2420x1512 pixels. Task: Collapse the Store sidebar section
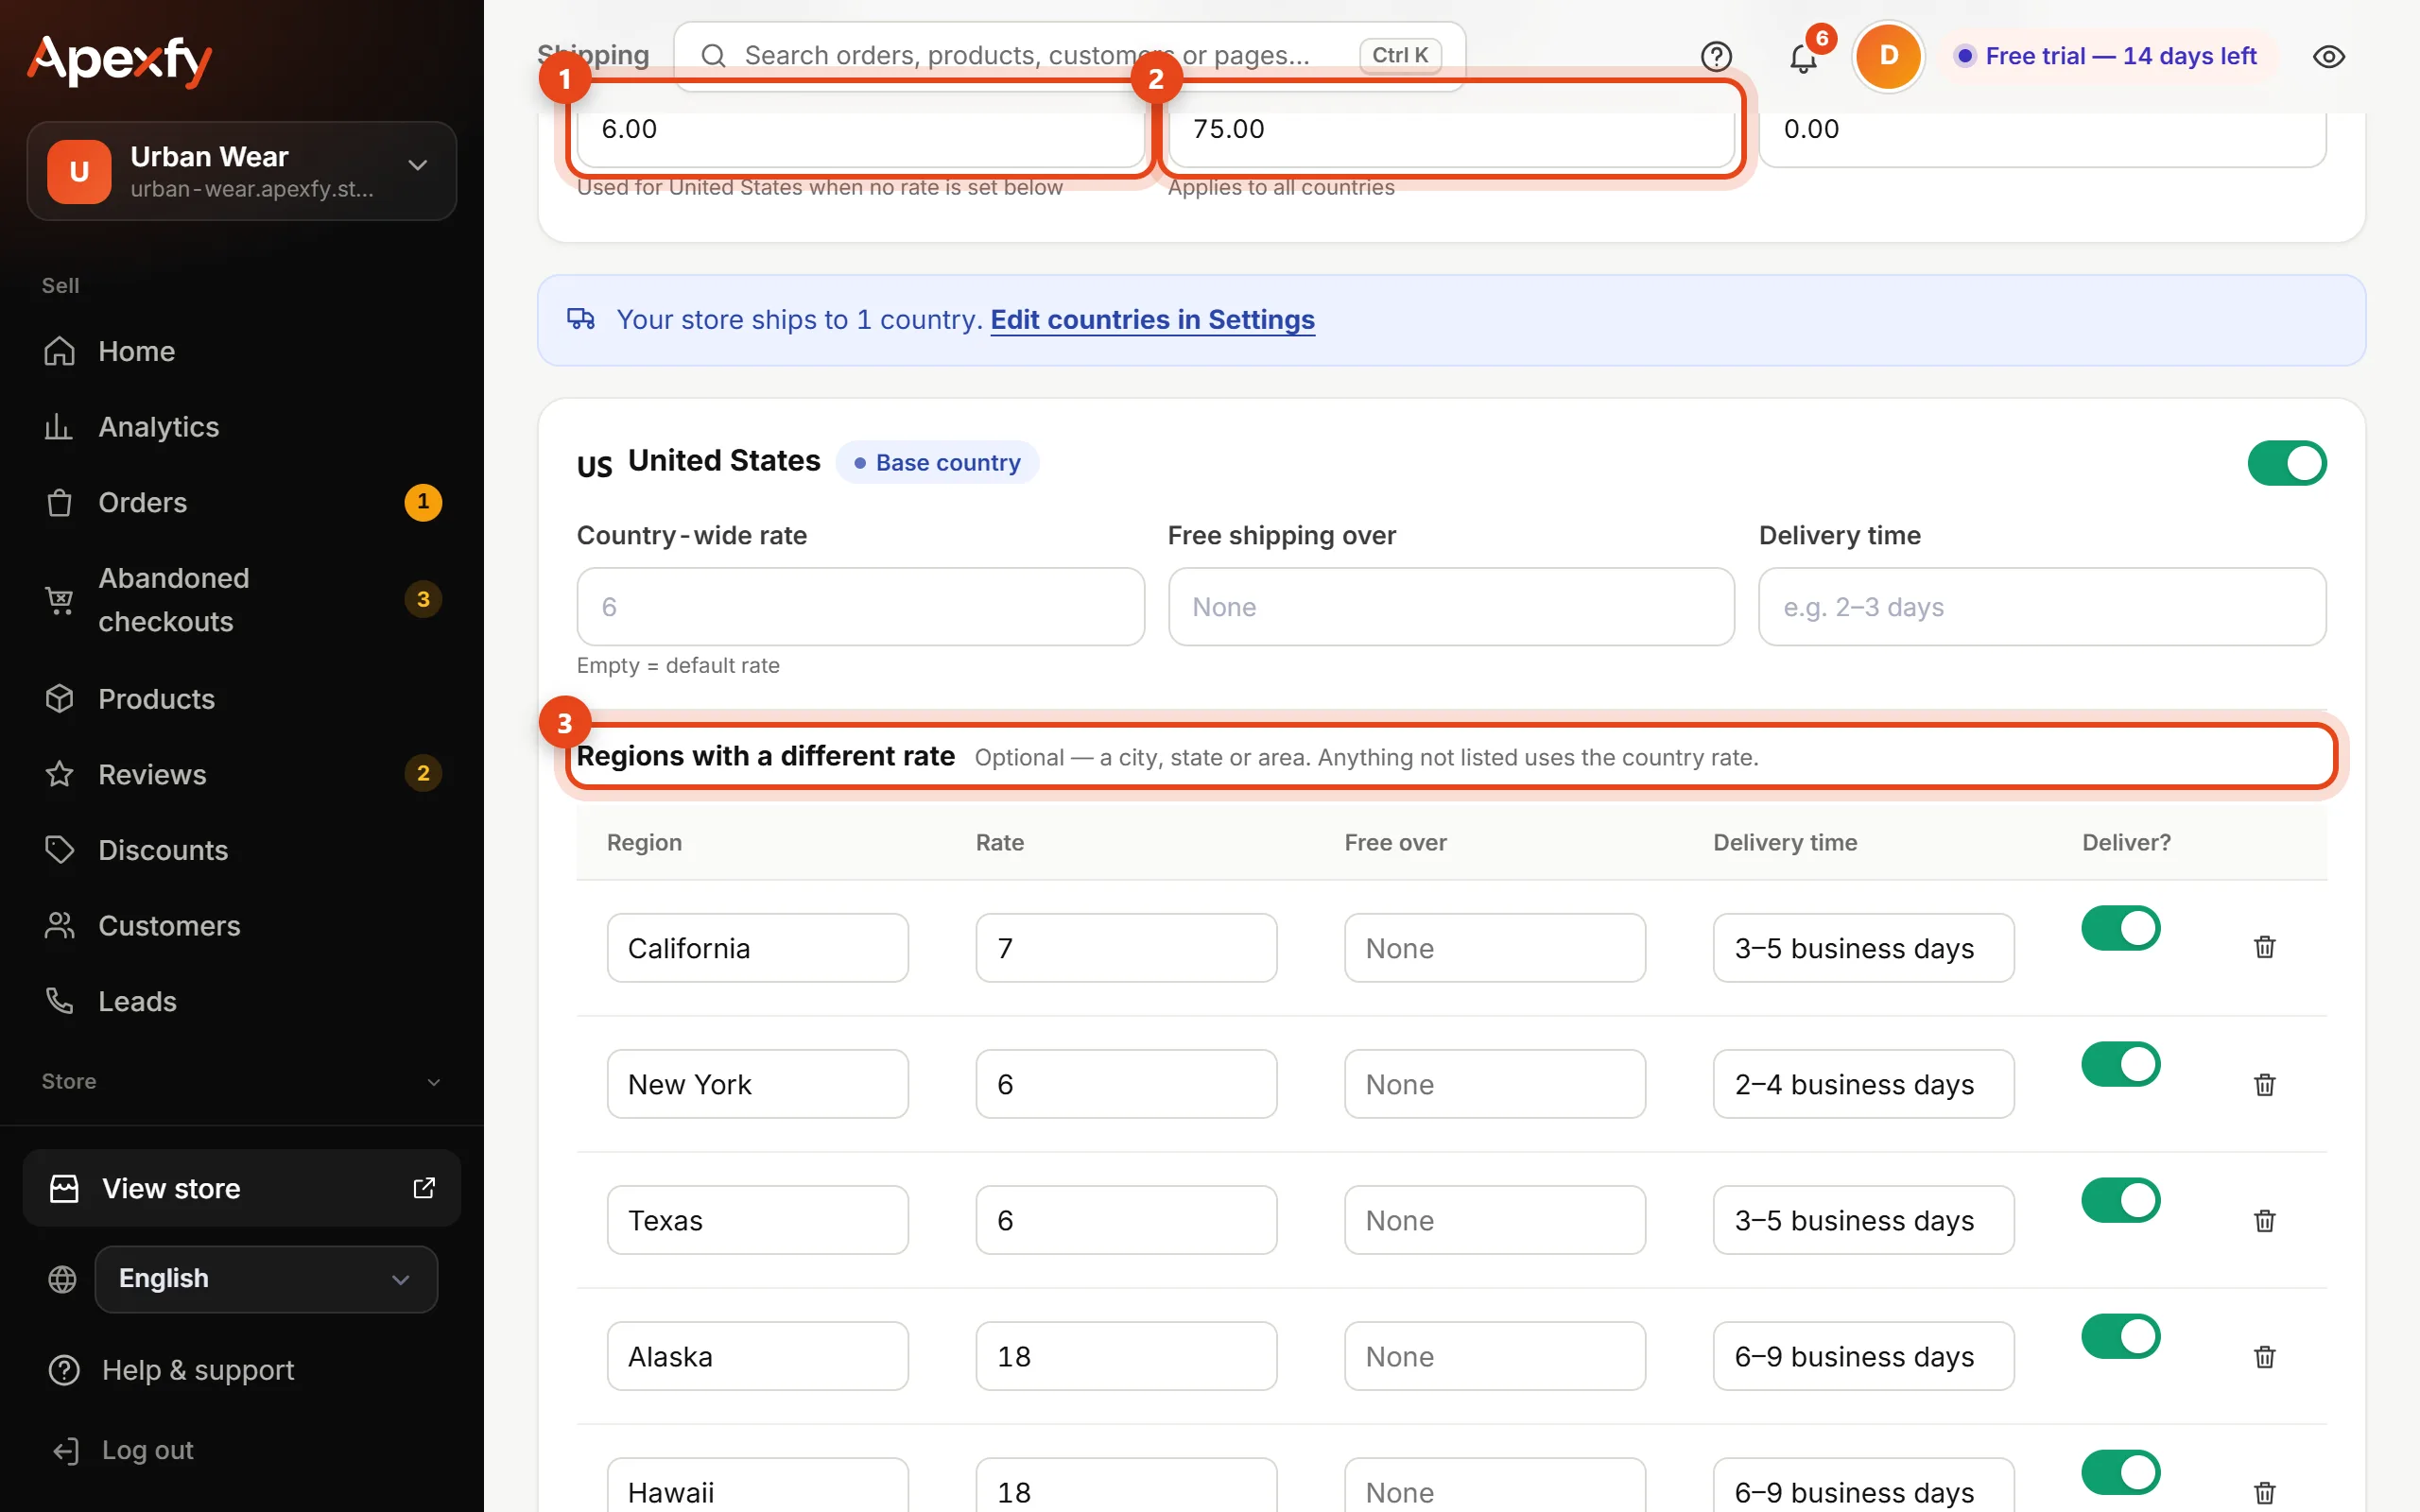tap(242, 1081)
